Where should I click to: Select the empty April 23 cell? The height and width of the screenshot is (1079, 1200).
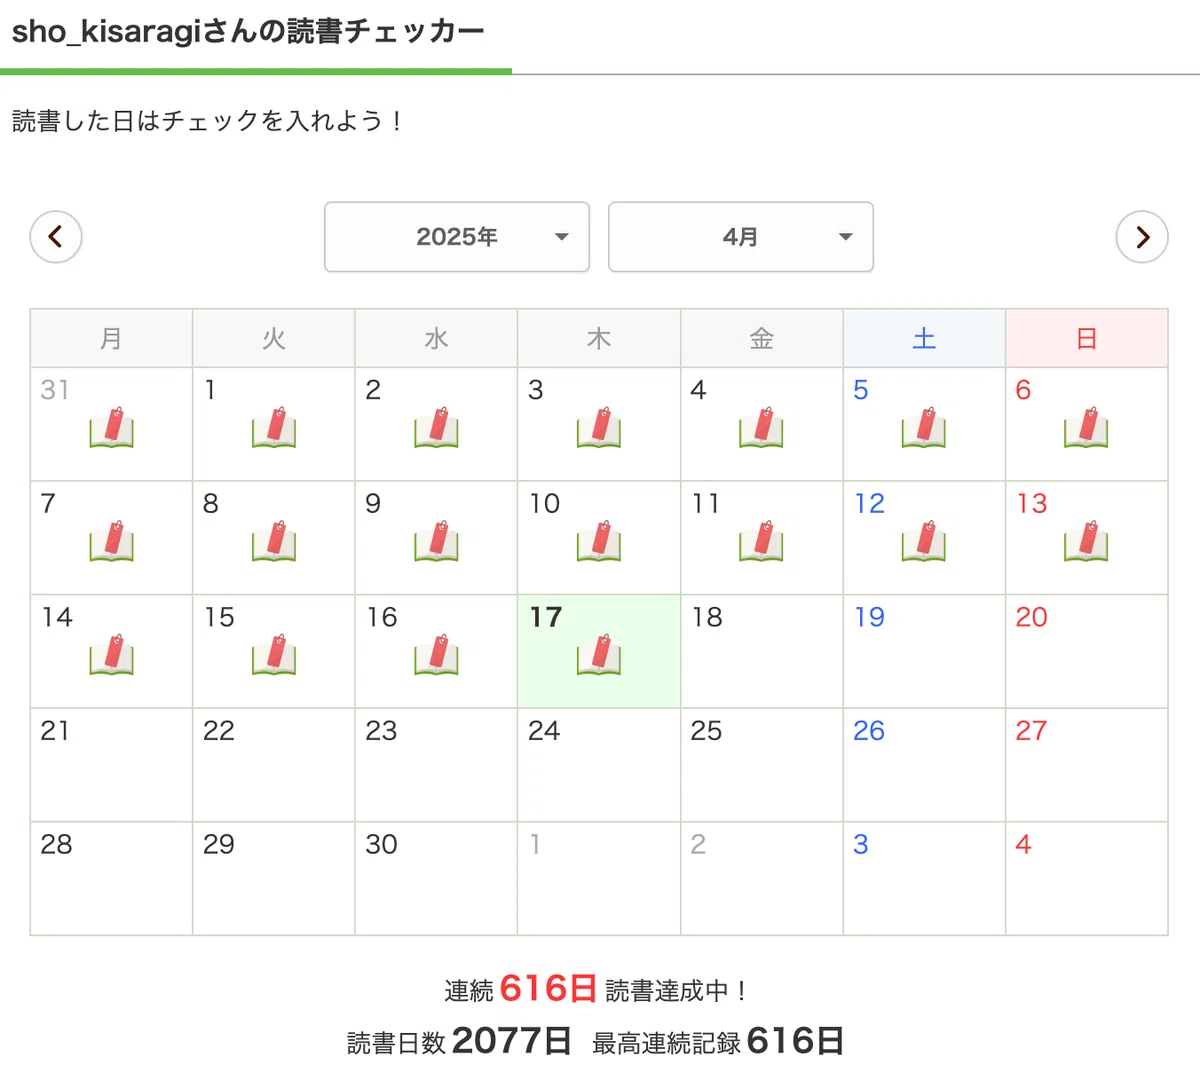coord(436,765)
